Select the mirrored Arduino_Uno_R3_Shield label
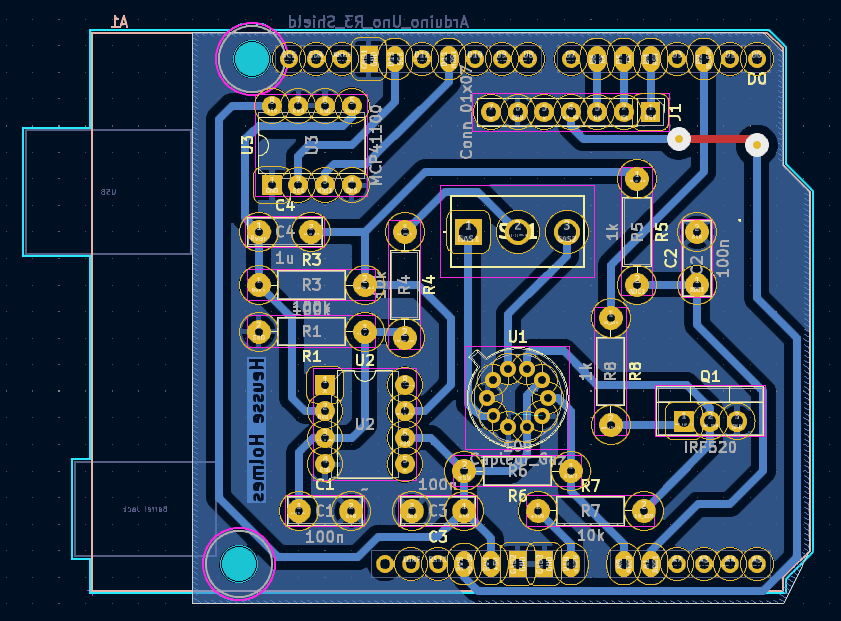The width and height of the screenshot is (841, 621). tap(378, 22)
